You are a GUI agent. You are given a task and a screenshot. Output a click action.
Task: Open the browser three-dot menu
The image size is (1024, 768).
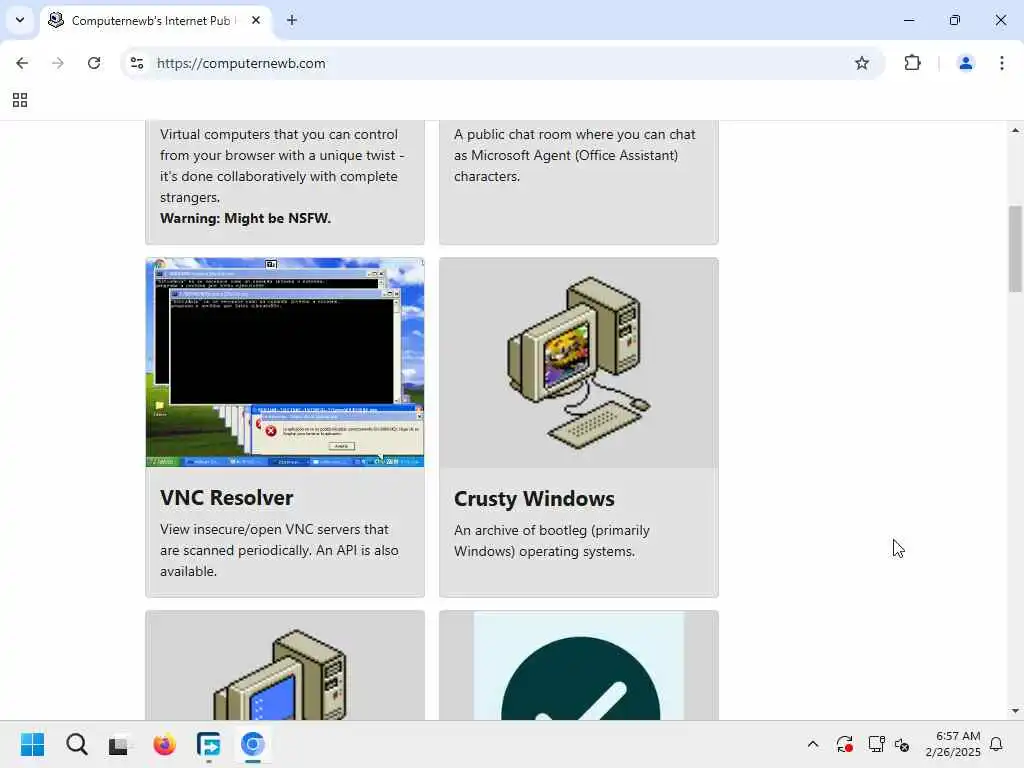1002,63
